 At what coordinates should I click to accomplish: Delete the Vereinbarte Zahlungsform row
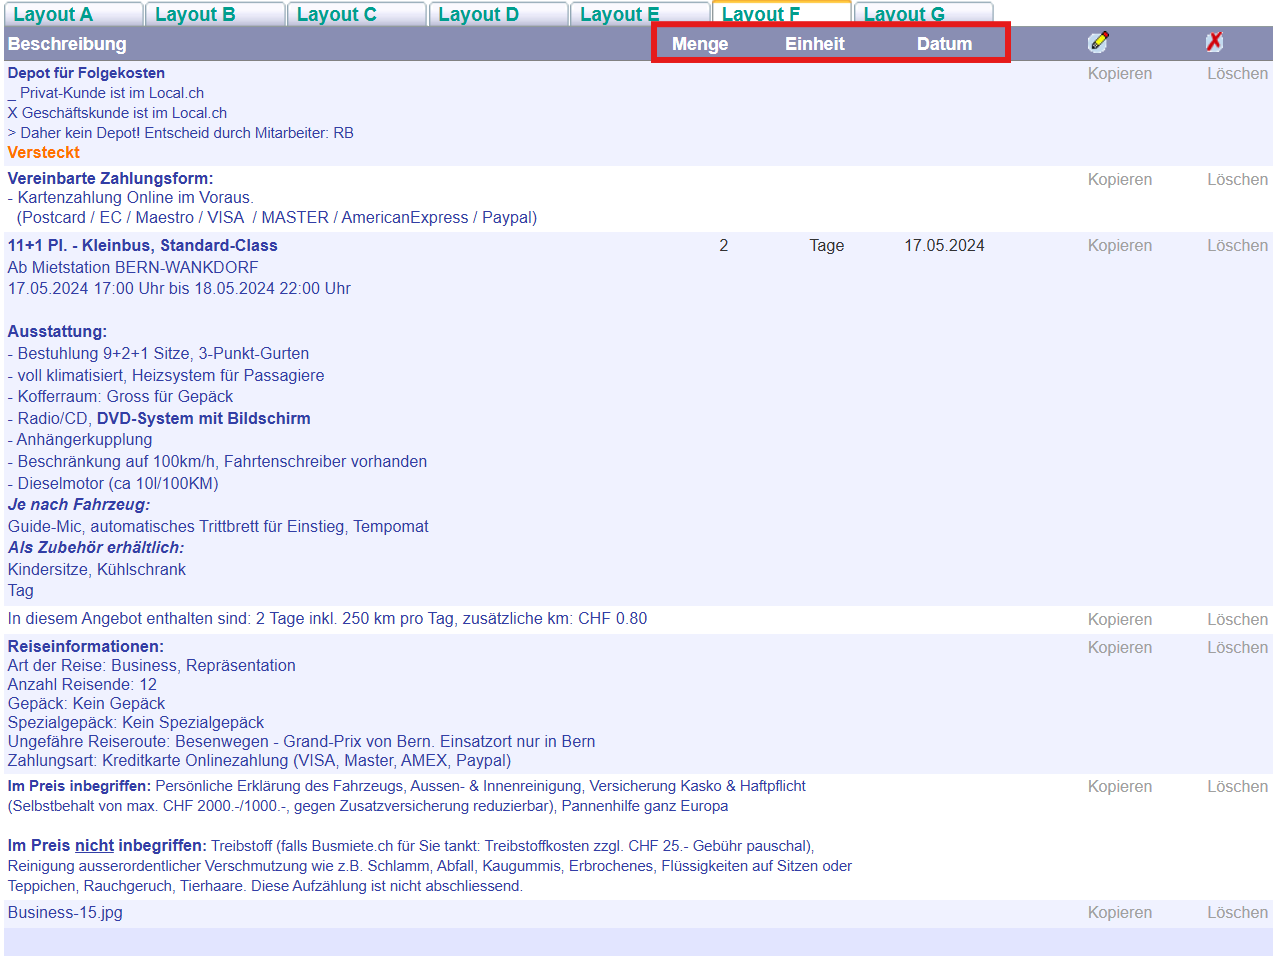[1237, 180]
